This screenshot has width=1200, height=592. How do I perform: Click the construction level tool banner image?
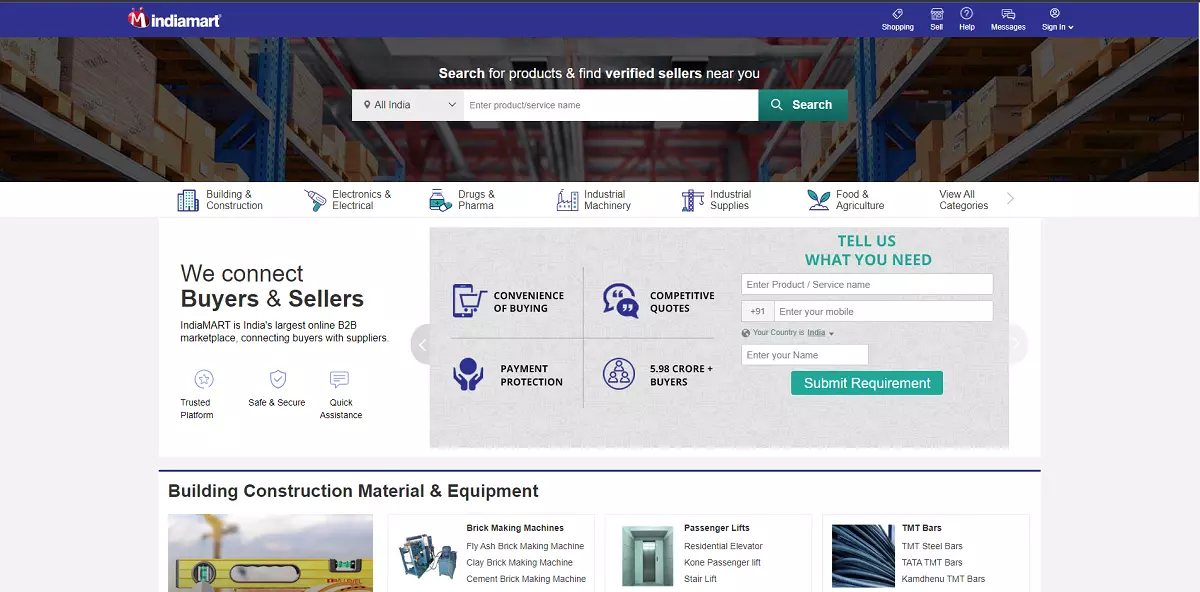tap(270, 553)
